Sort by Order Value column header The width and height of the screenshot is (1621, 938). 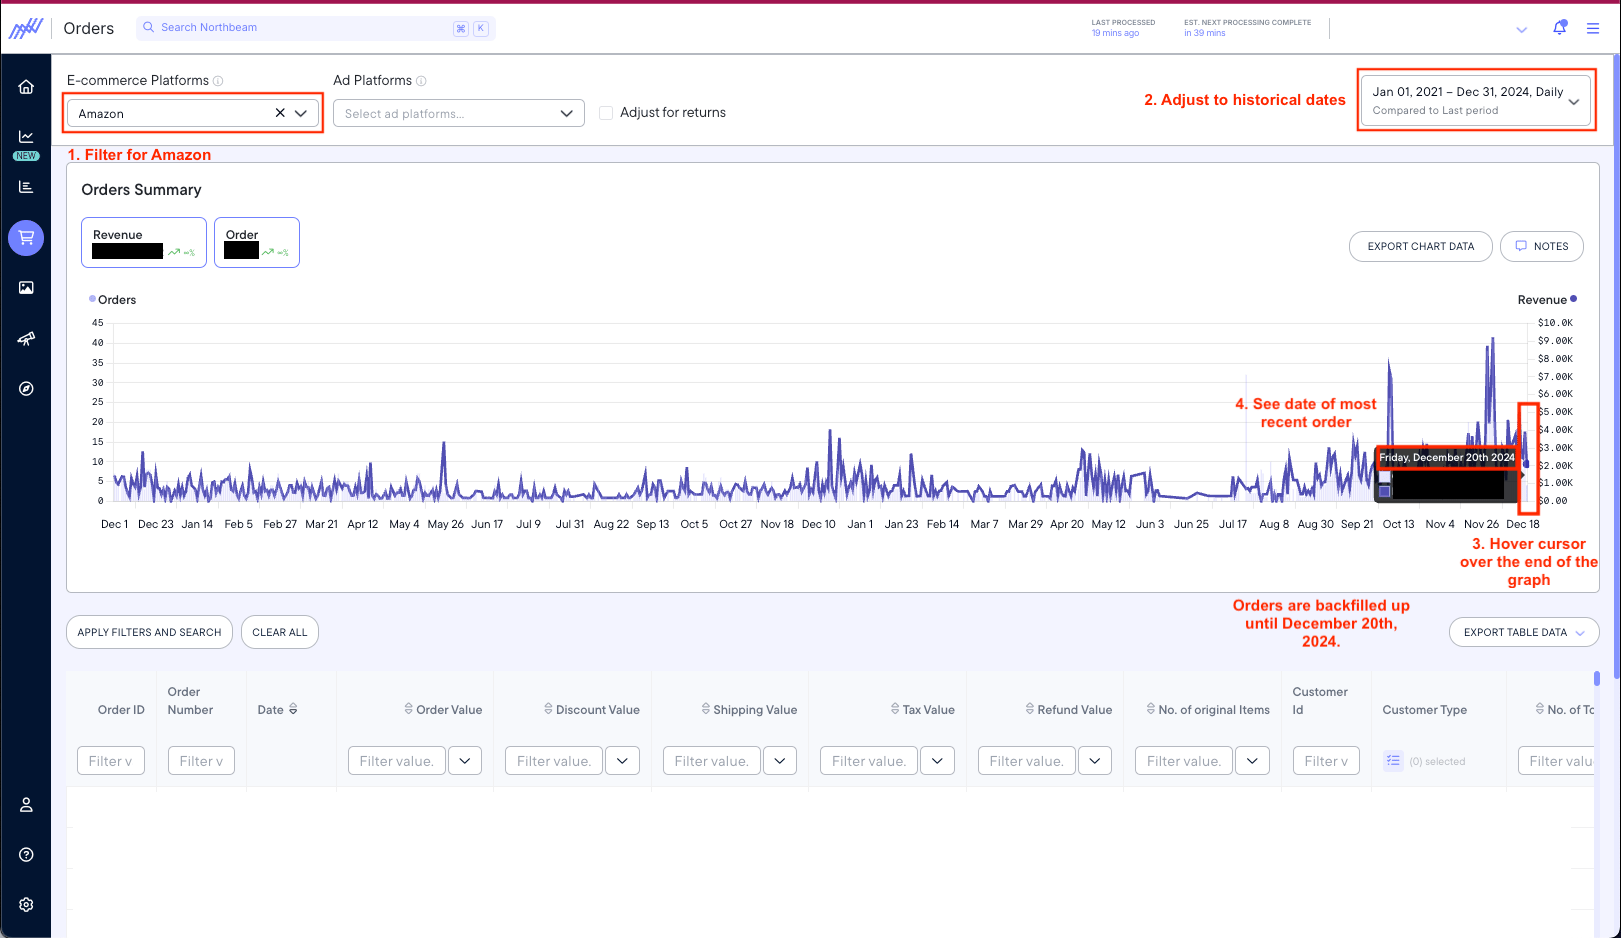[444, 709]
